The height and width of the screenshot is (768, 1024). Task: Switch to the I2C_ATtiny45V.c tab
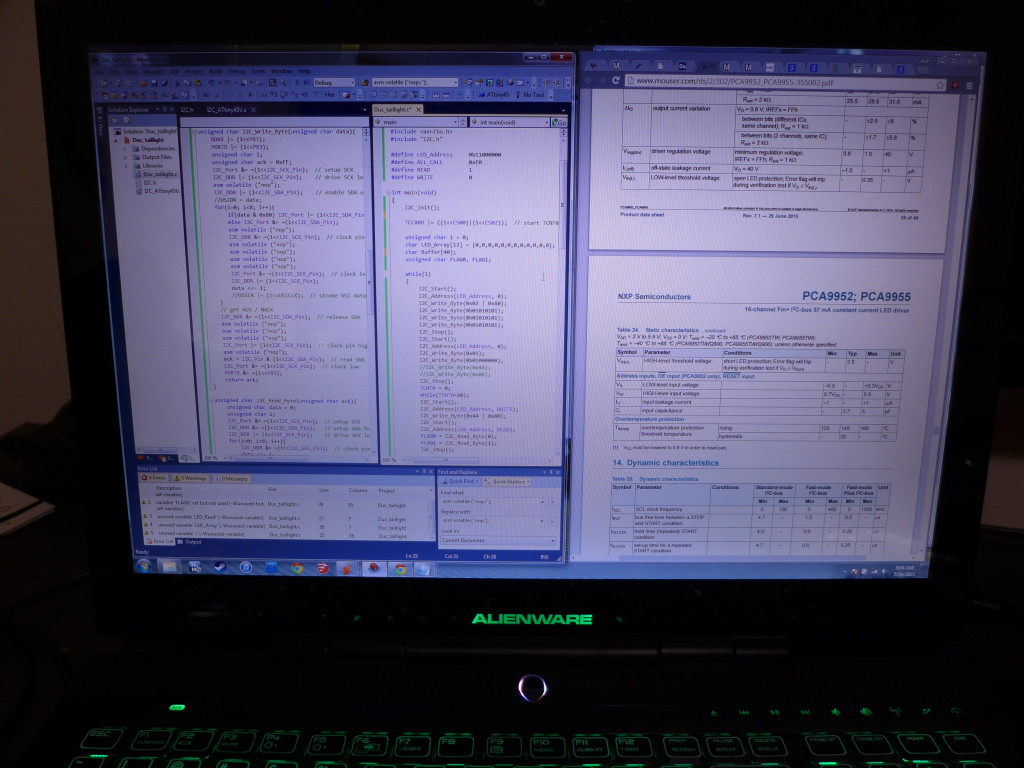click(227, 110)
